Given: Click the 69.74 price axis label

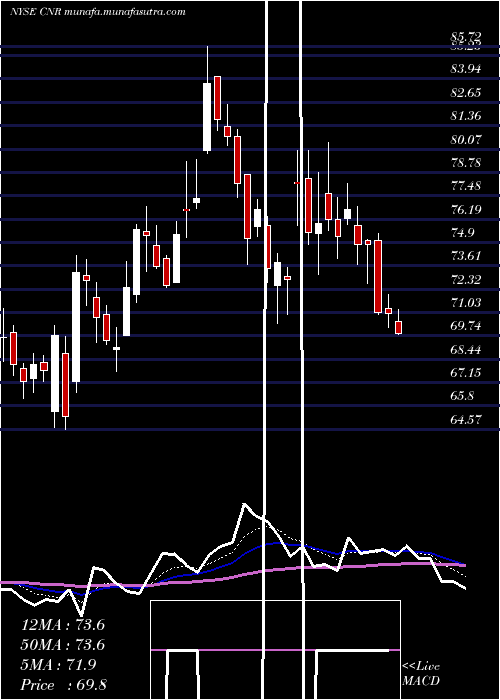Looking at the screenshot, I should (466, 326).
